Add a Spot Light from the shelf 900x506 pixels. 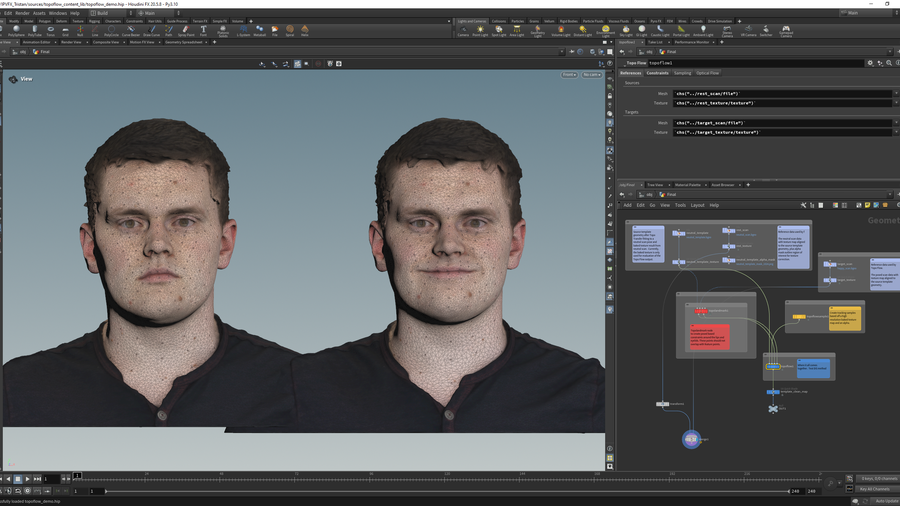(x=499, y=30)
